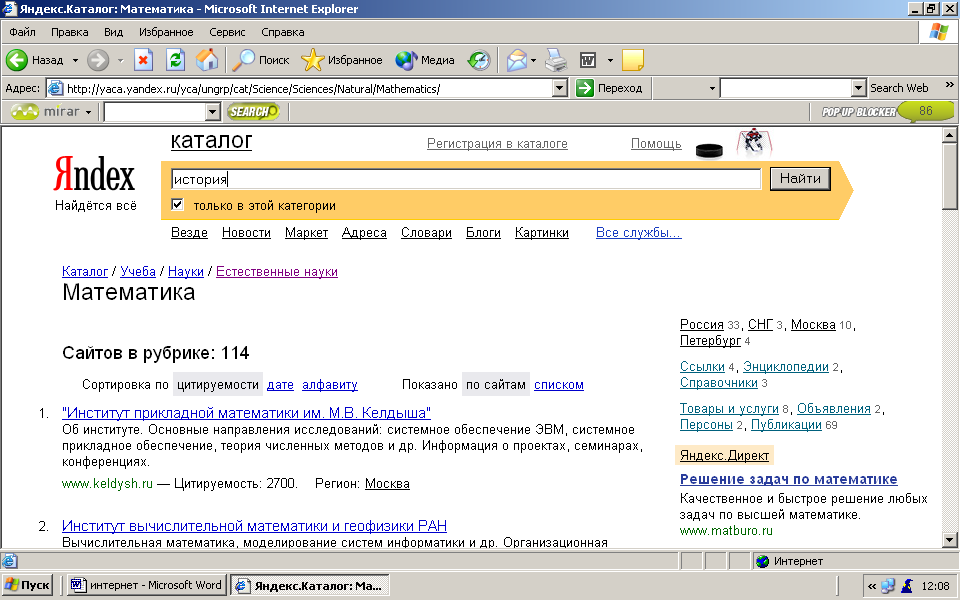Open the Правка menu
The width and height of the screenshot is (960, 600).
pyautogui.click(x=69, y=32)
